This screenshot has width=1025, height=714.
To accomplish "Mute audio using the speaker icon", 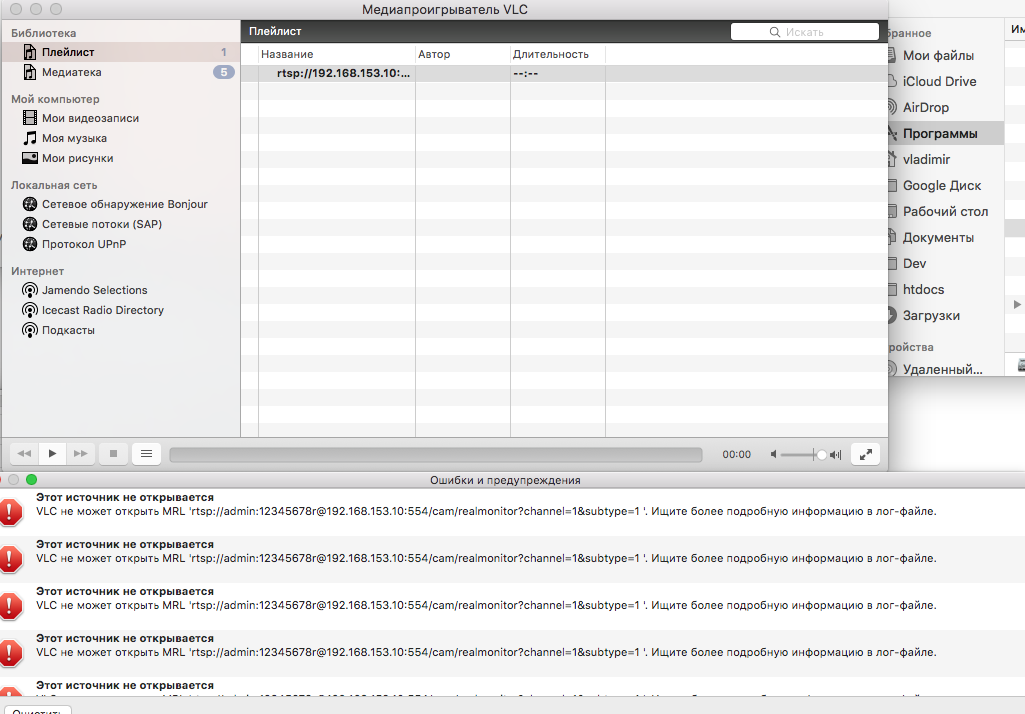I will tap(774, 455).
